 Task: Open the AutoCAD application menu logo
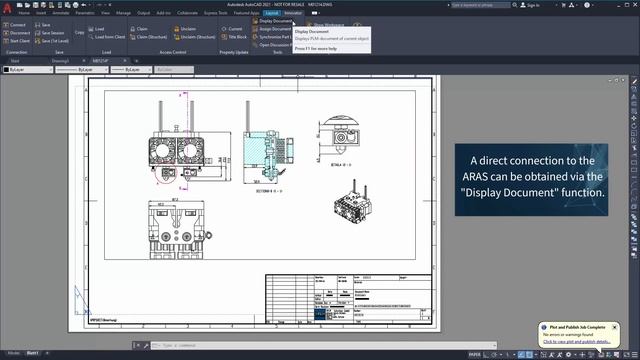tap(7, 8)
